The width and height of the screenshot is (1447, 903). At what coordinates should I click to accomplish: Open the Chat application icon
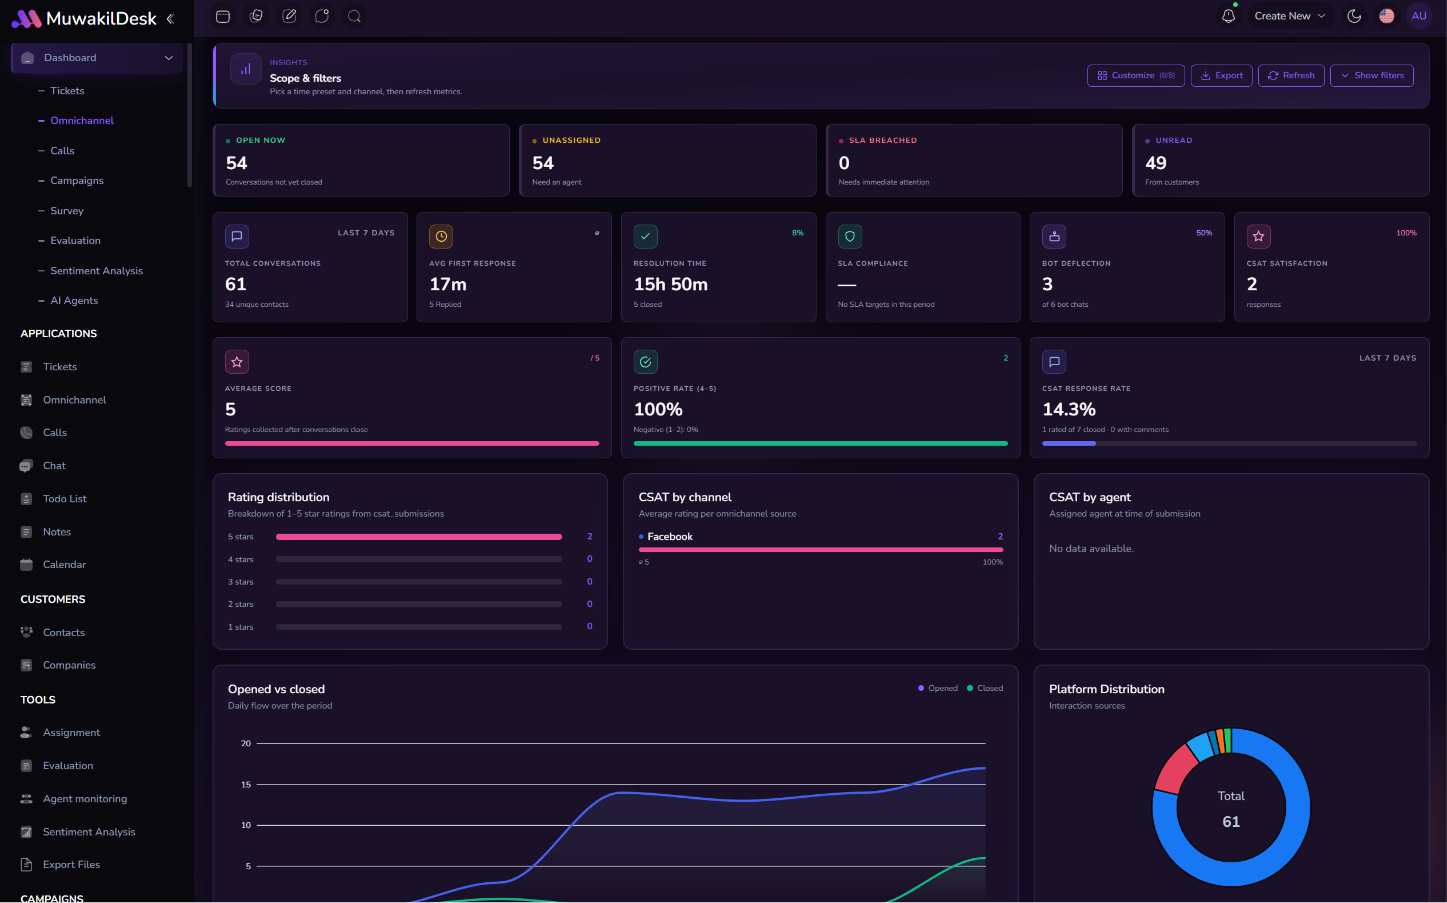[x=27, y=466]
